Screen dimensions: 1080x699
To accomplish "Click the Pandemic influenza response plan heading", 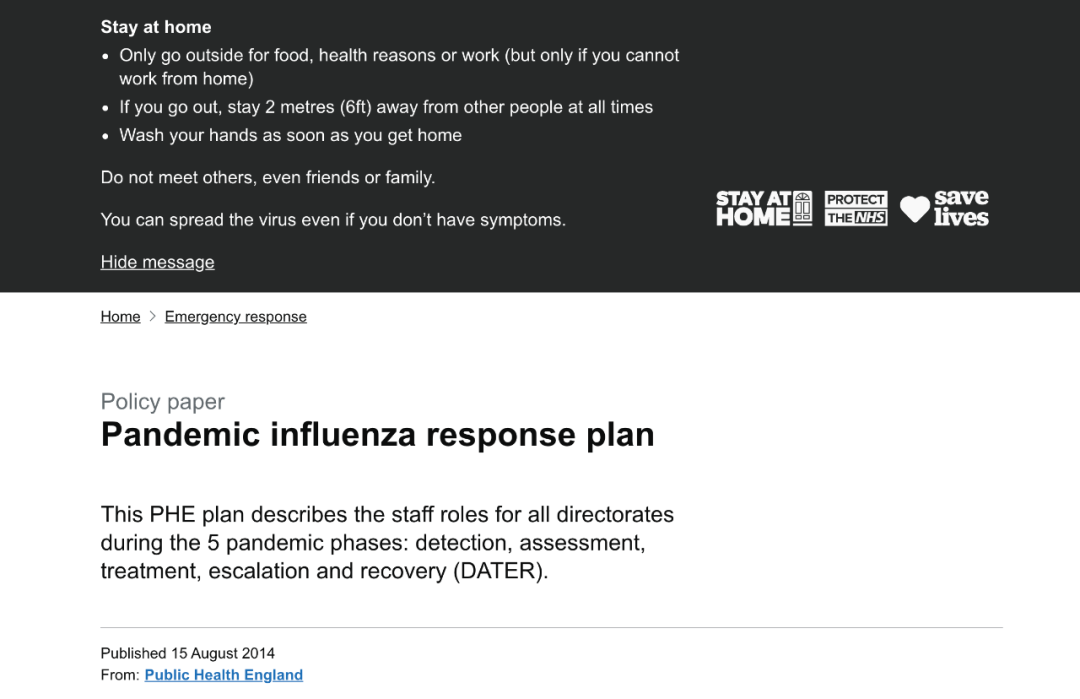I will pyautogui.click(x=377, y=435).
